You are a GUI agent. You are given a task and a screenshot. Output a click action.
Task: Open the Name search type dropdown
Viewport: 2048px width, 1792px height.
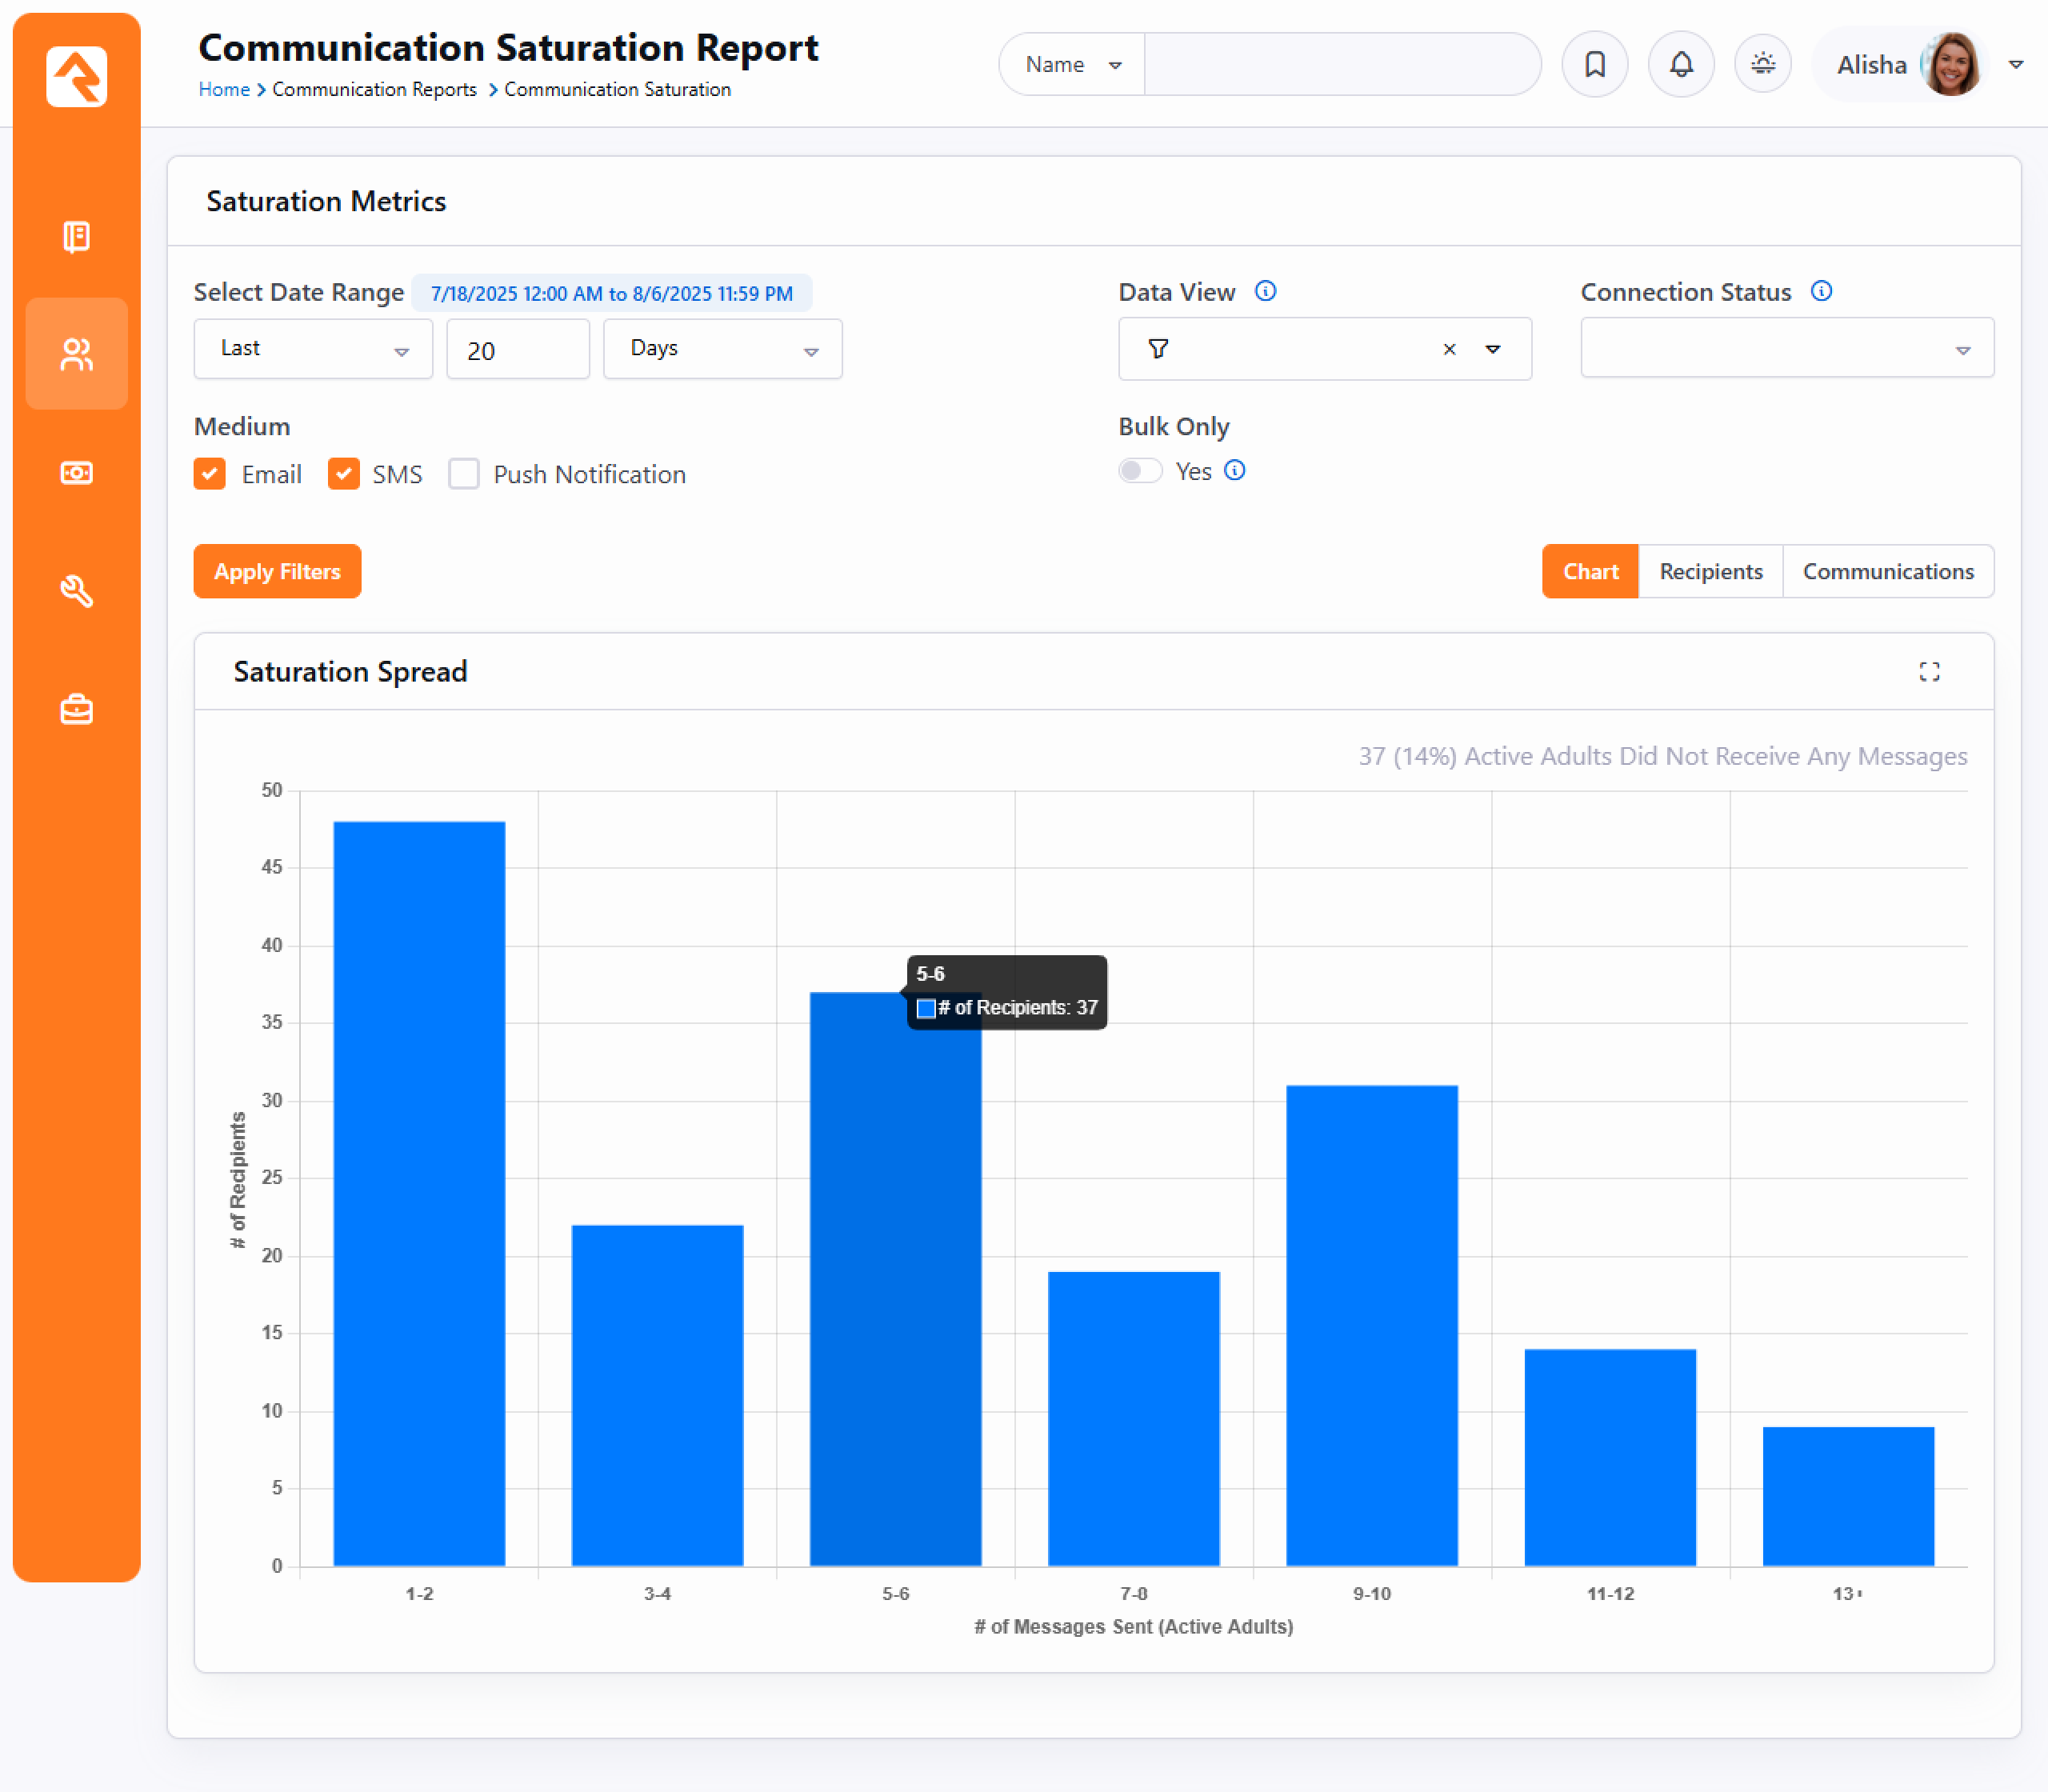(1072, 65)
